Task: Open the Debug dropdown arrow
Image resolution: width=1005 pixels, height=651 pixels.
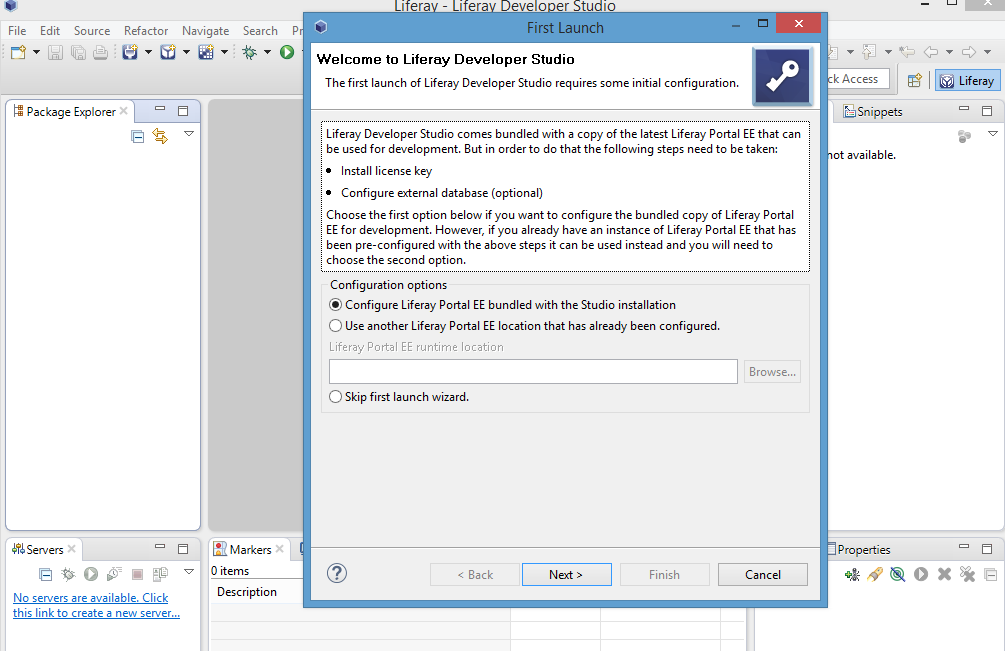Action: click(x=267, y=53)
